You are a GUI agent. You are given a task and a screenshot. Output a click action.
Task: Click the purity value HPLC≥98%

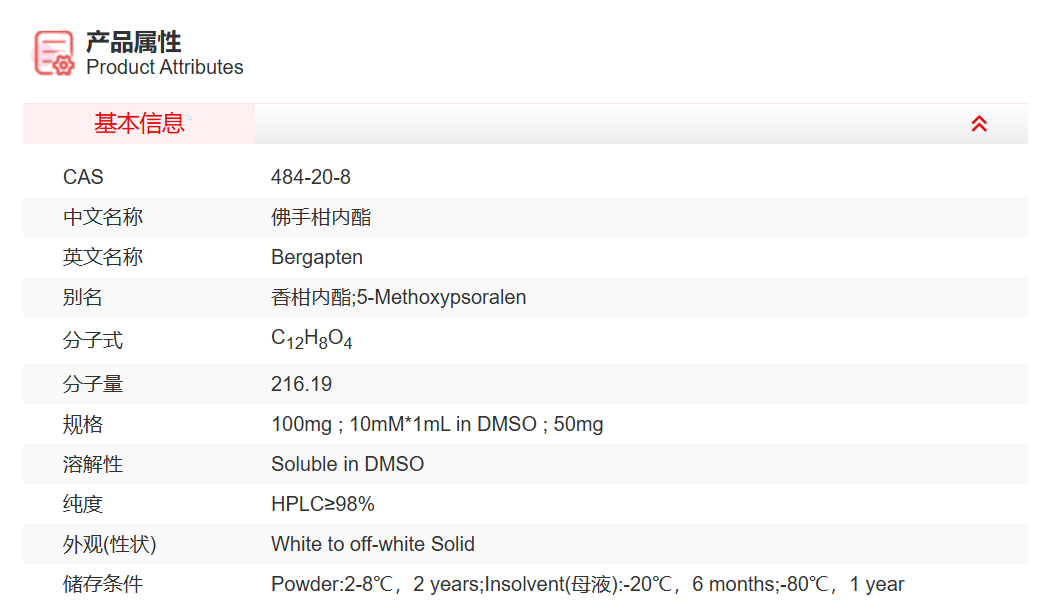(x=323, y=504)
